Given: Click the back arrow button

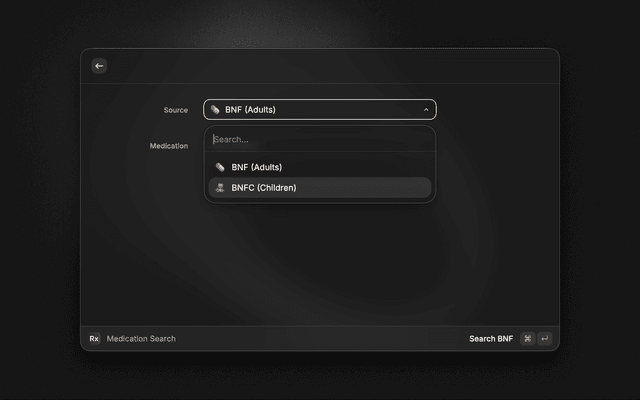Looking at the screenshot, I should pyautogui.click(x=99, y=66).
